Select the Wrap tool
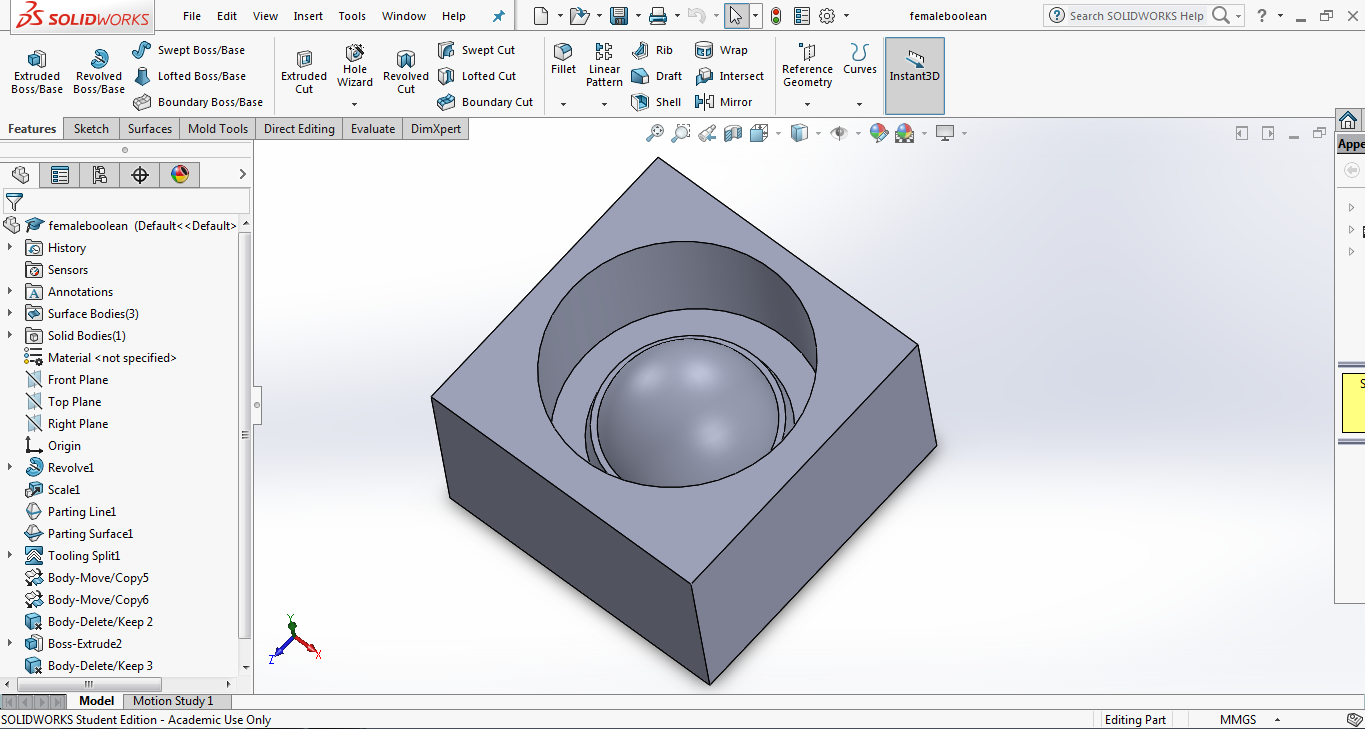The width and height of the screenshot is (1365, 729). coord(721,50)
